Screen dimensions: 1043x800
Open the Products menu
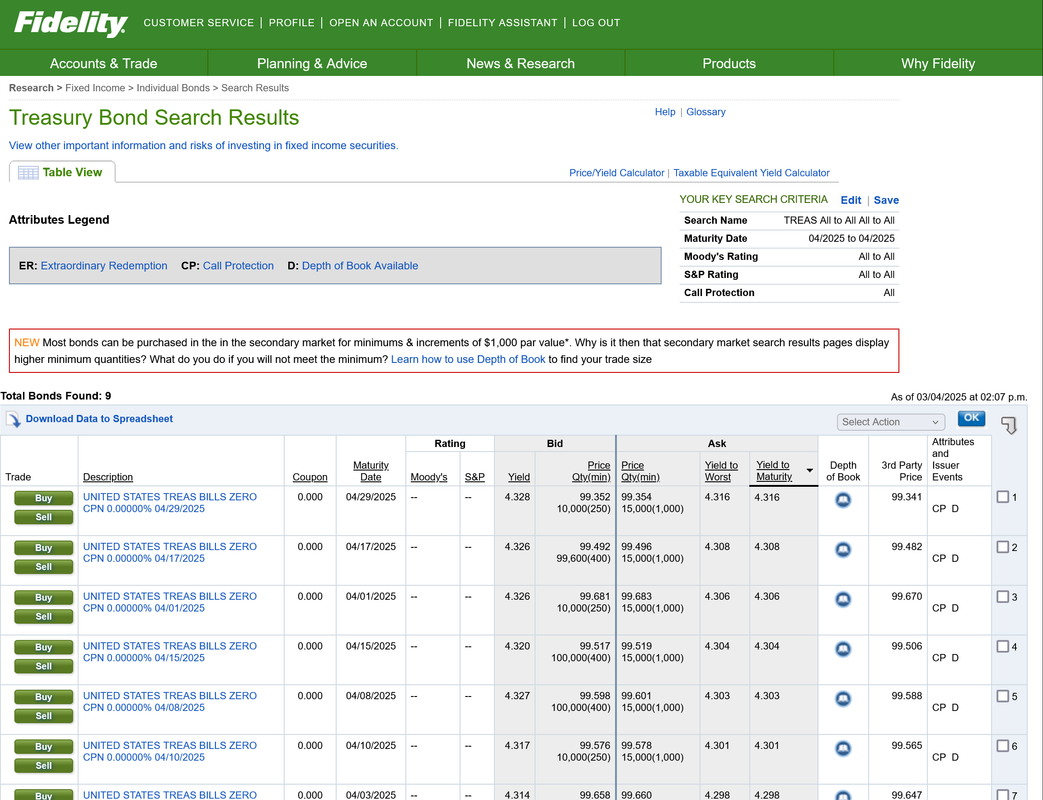tap(729, 63)
